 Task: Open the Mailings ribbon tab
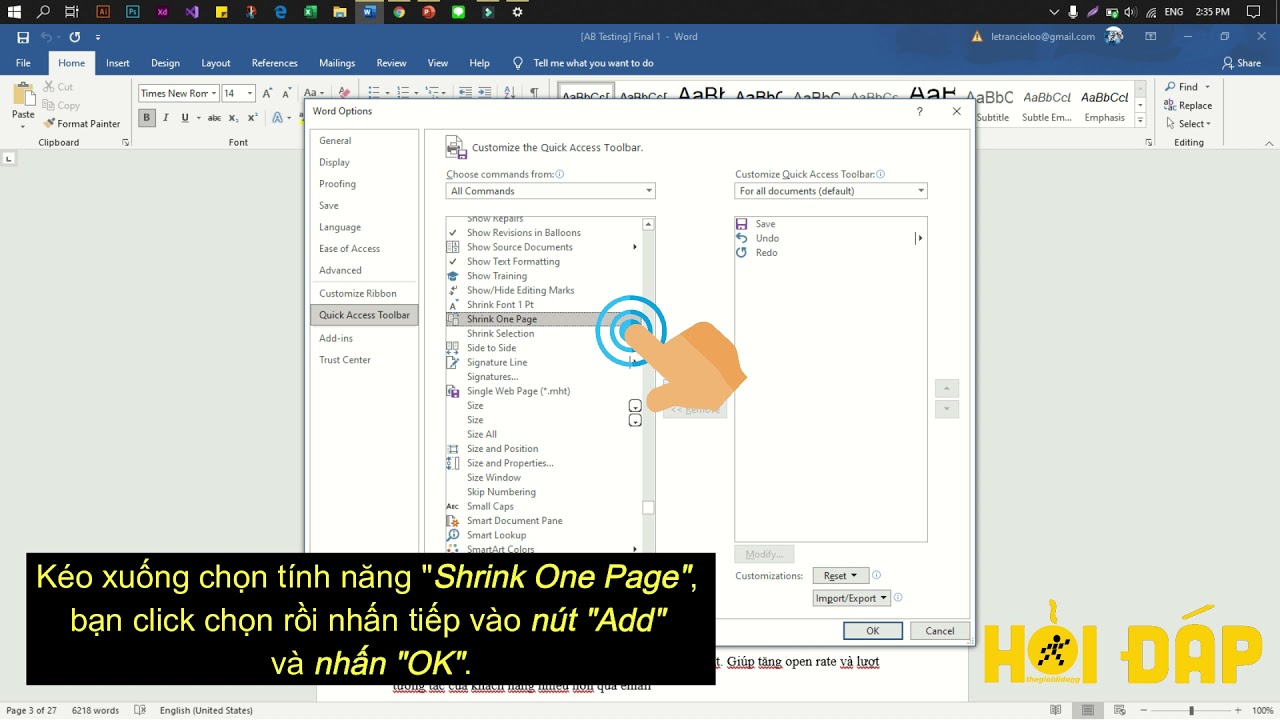tap(337, 63)
